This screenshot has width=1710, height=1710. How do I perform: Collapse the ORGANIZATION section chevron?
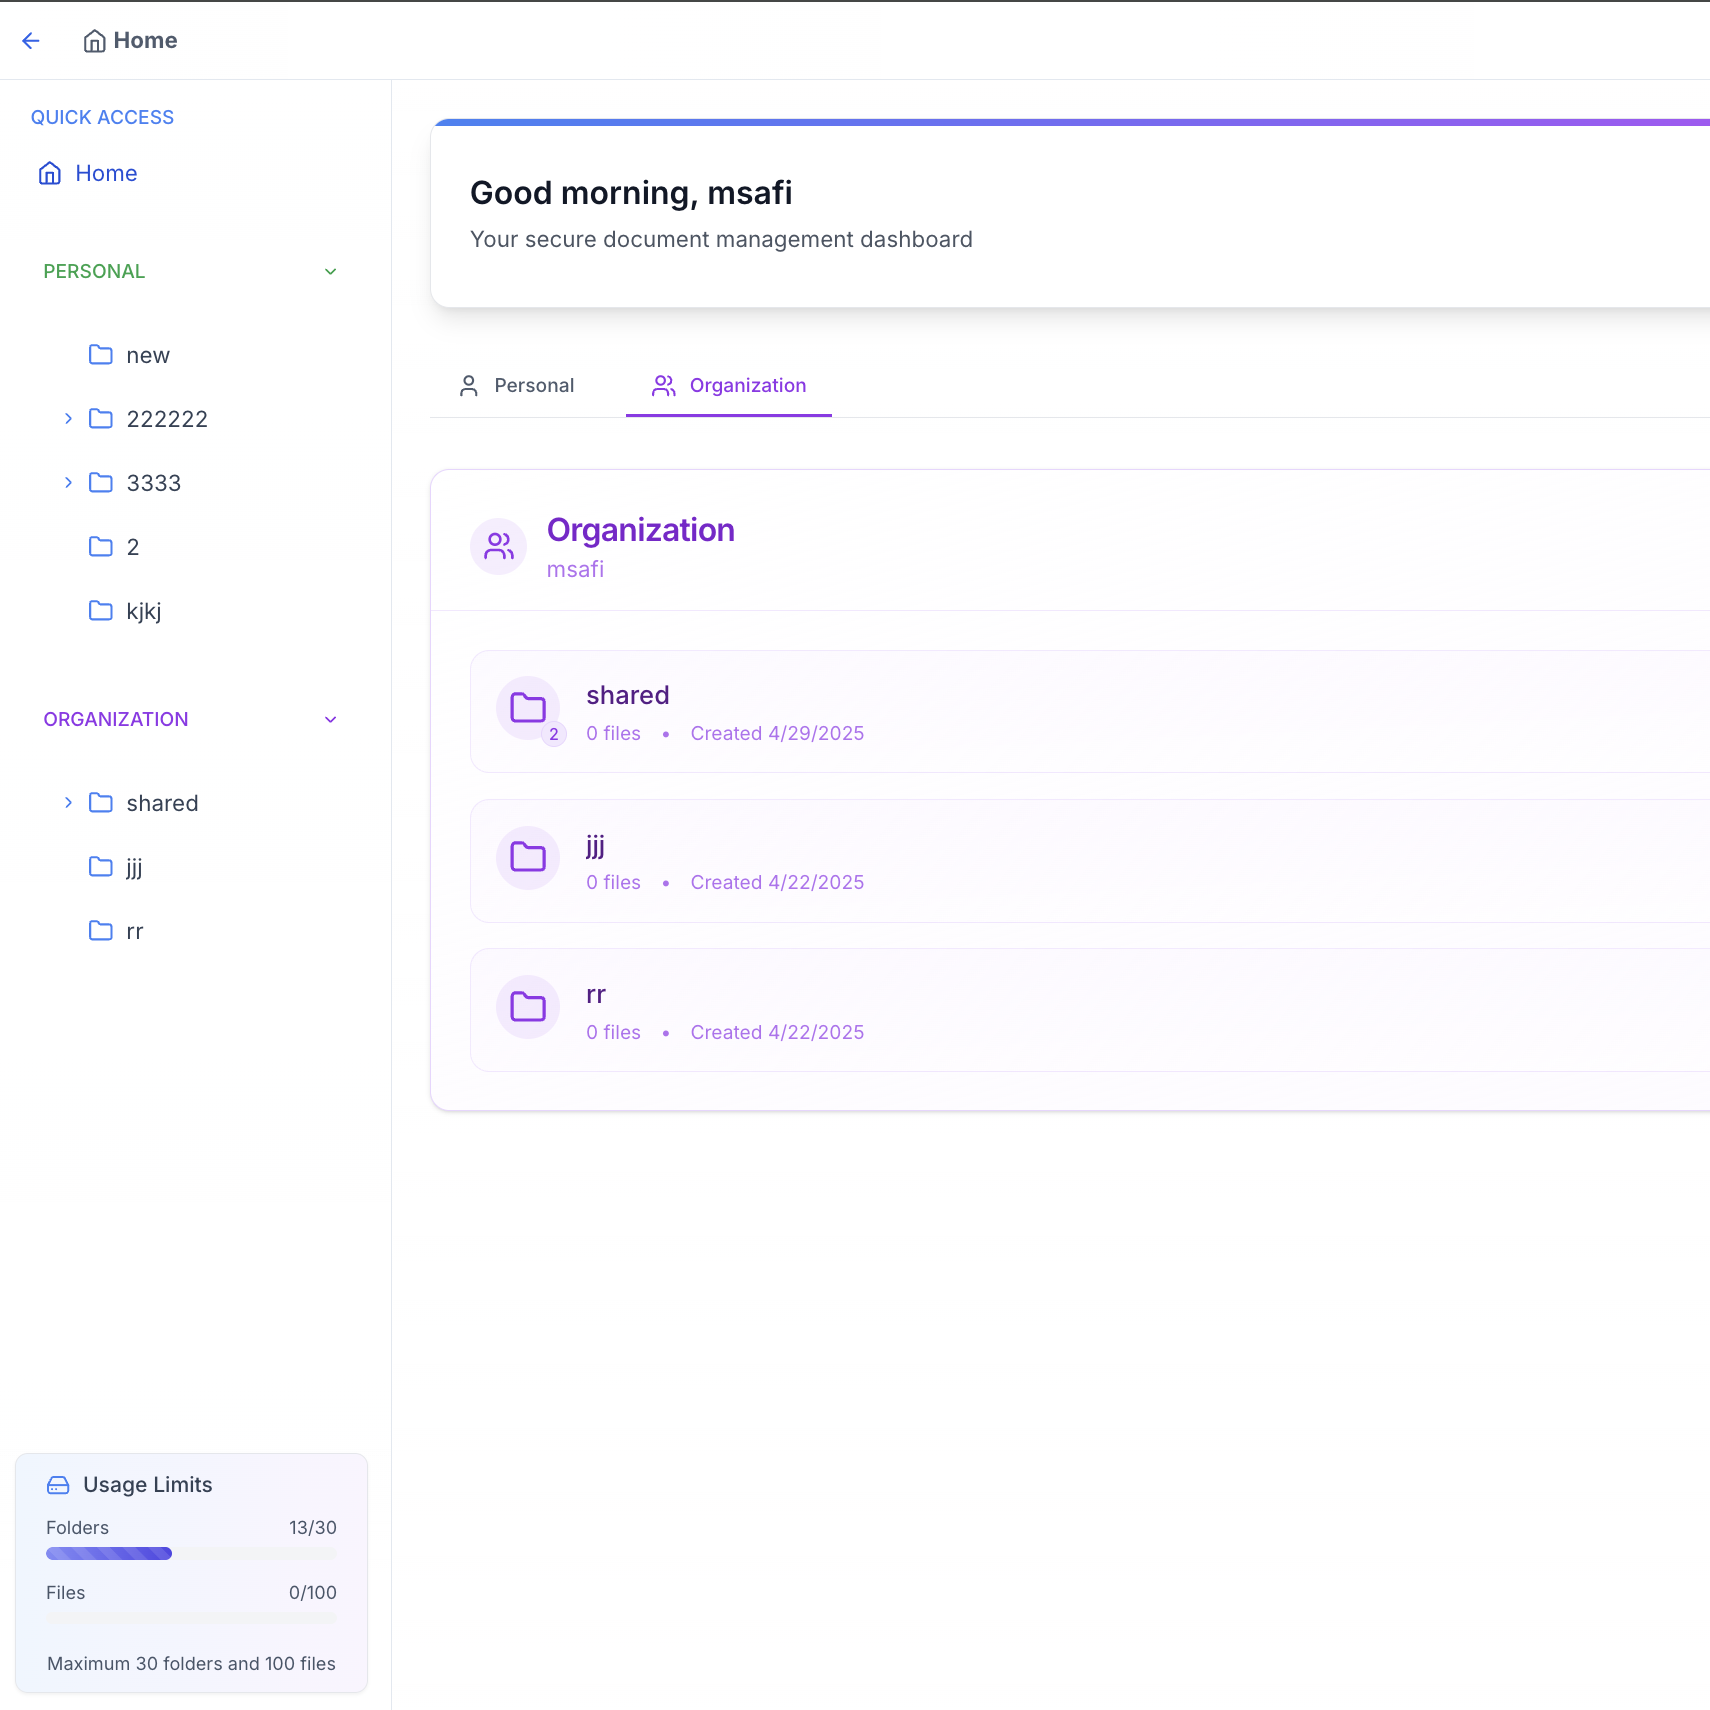pos(331,720)
